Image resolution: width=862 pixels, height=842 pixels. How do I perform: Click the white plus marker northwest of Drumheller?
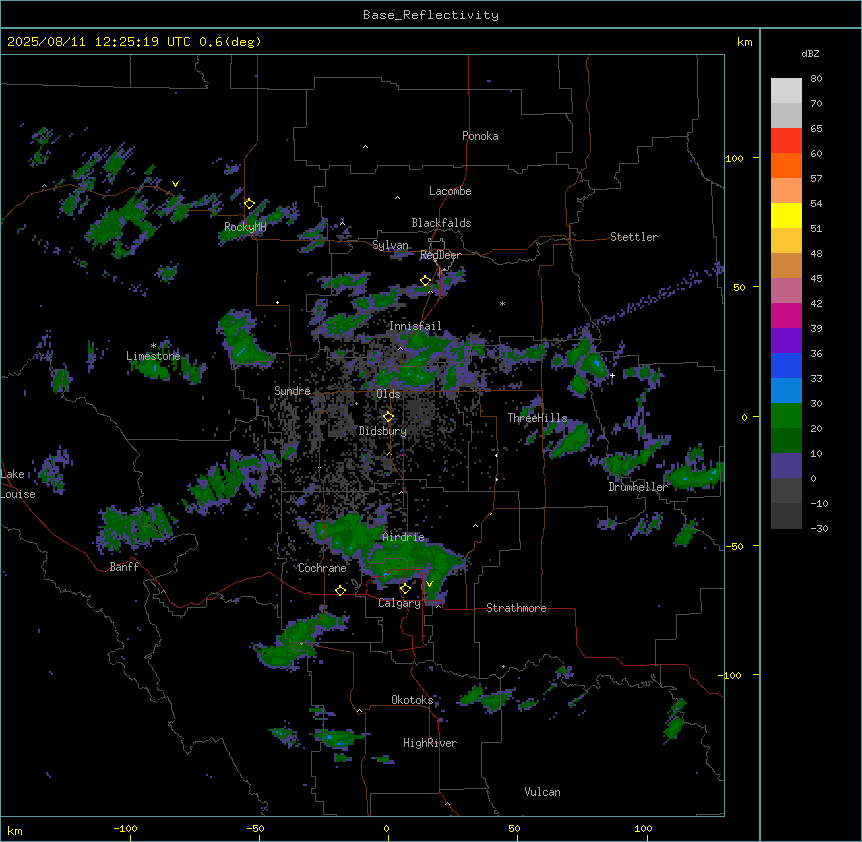click(x=612, y=375)
